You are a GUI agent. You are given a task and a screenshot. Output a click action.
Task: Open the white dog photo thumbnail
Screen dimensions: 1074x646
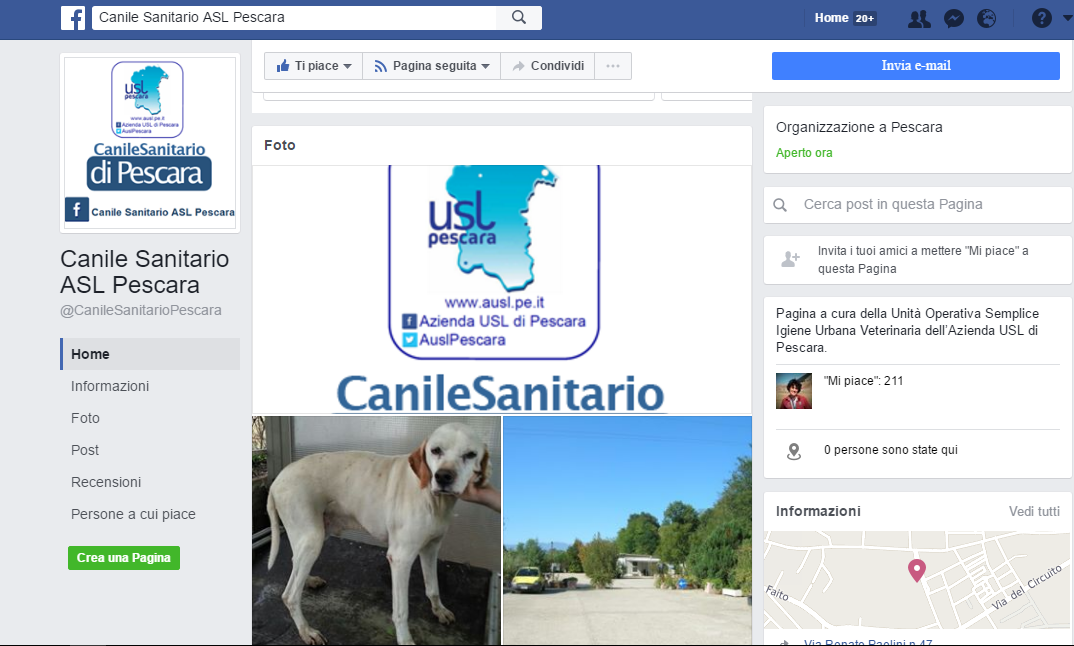click(376, 530)
